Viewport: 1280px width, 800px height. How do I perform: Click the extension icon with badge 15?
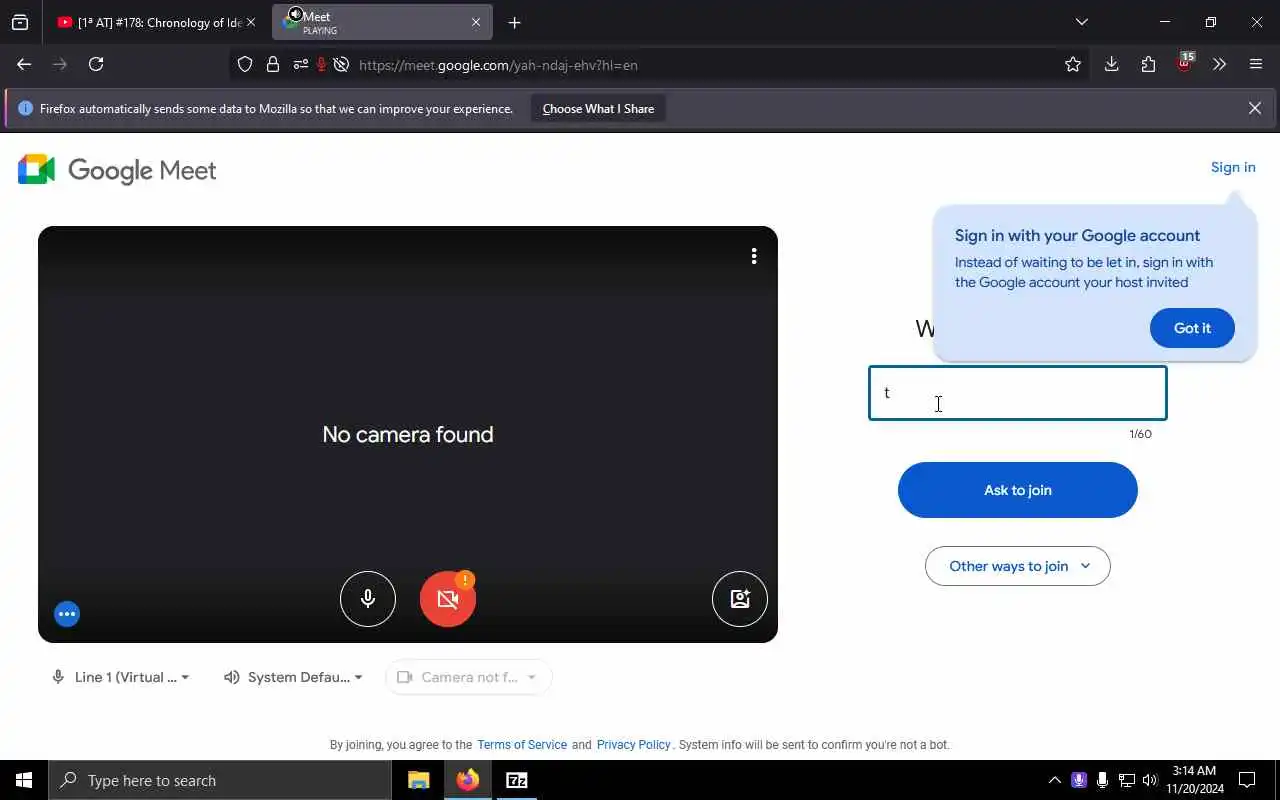[x=1185, y=64]
